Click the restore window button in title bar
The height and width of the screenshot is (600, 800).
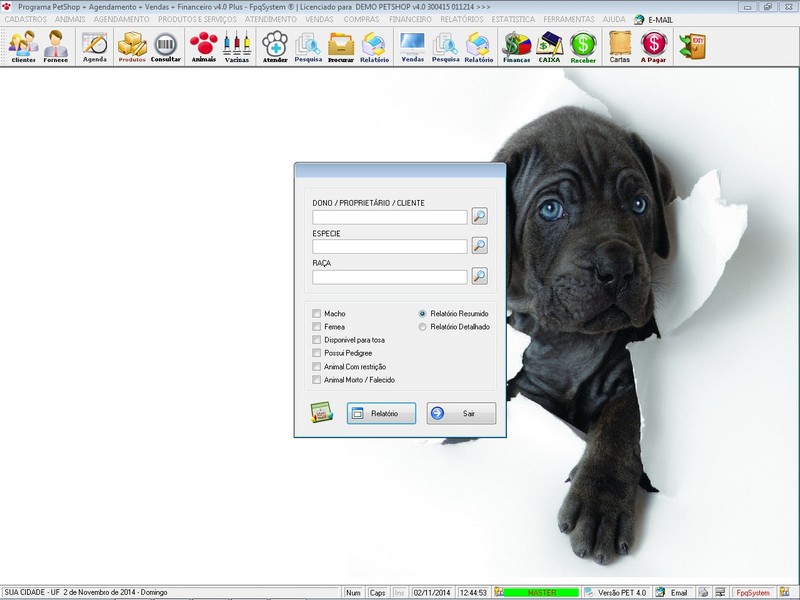(x=767, y=7)
